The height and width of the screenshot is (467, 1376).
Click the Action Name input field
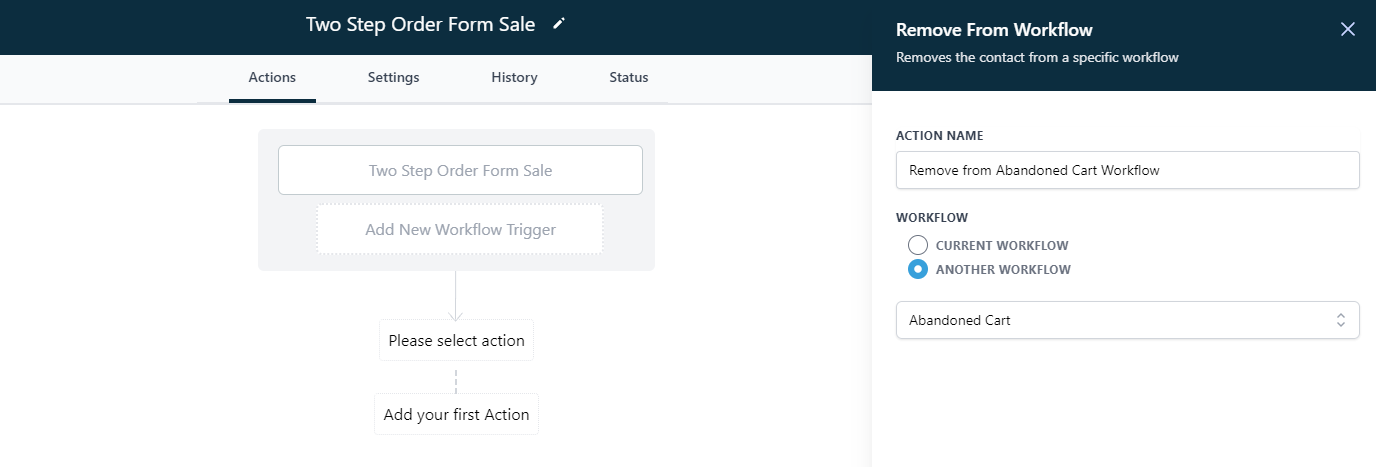[x=1127, y=170]
